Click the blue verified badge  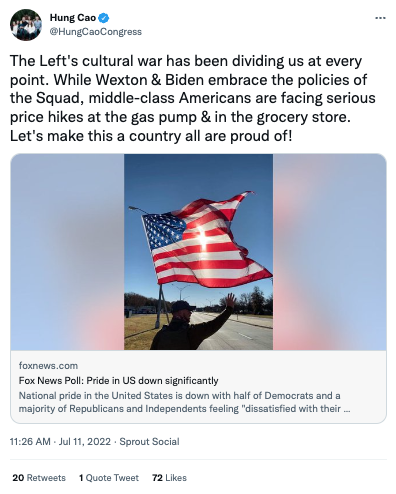[104, 18]
